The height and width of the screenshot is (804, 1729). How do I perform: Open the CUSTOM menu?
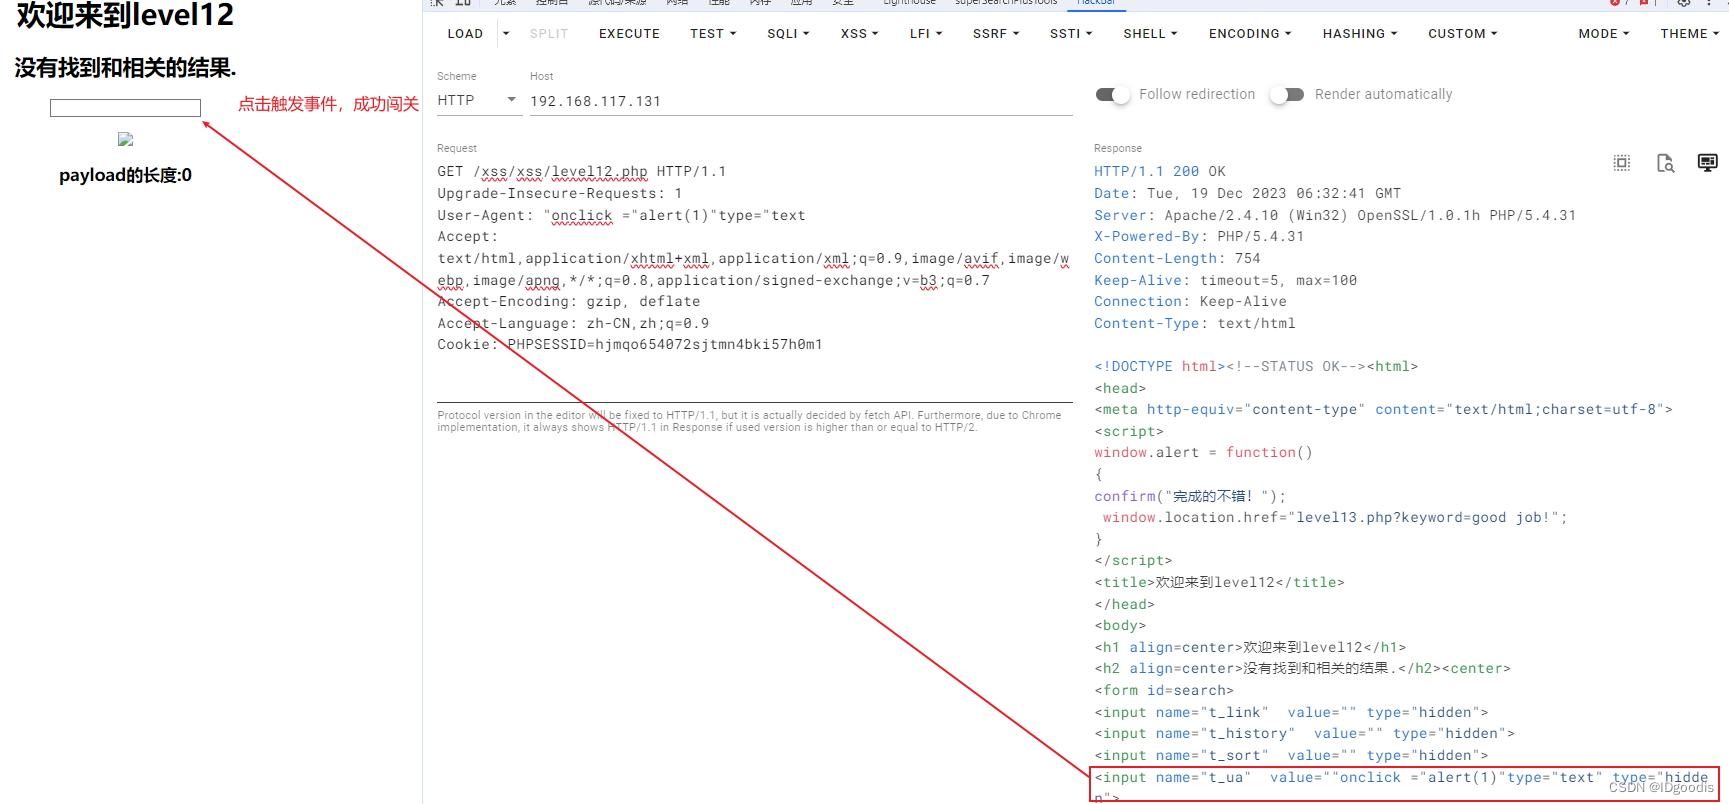tap(1462, 34)
